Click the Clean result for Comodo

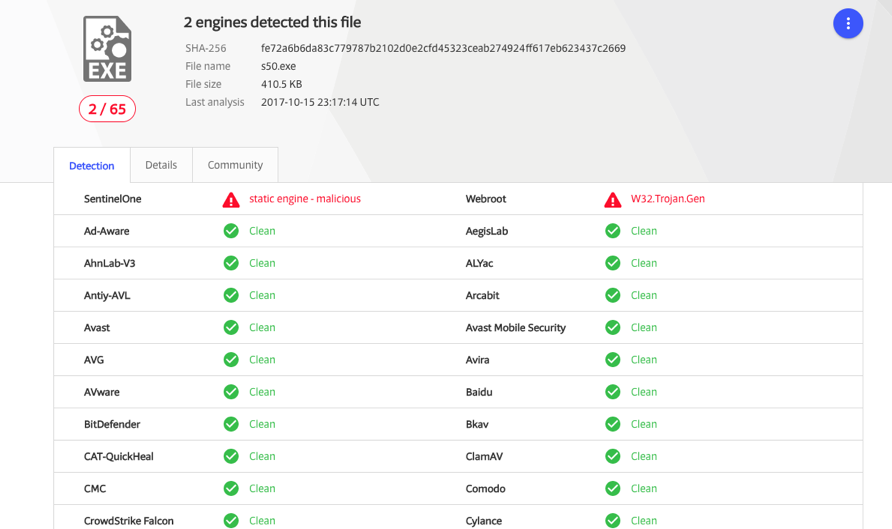click(x=643, y=489)
